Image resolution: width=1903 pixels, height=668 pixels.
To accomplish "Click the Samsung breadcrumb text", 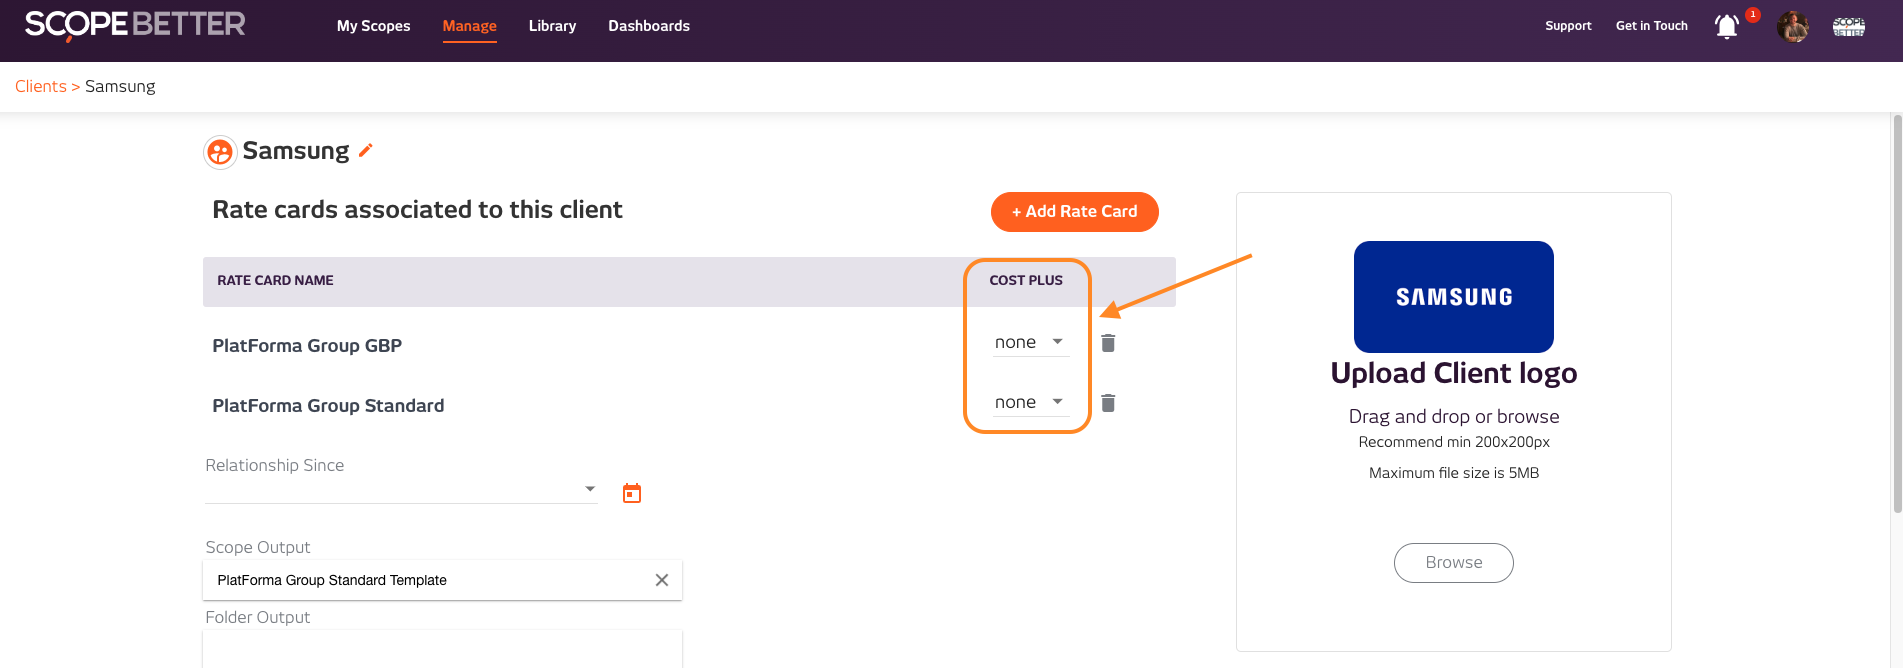I will coord(120,86).
